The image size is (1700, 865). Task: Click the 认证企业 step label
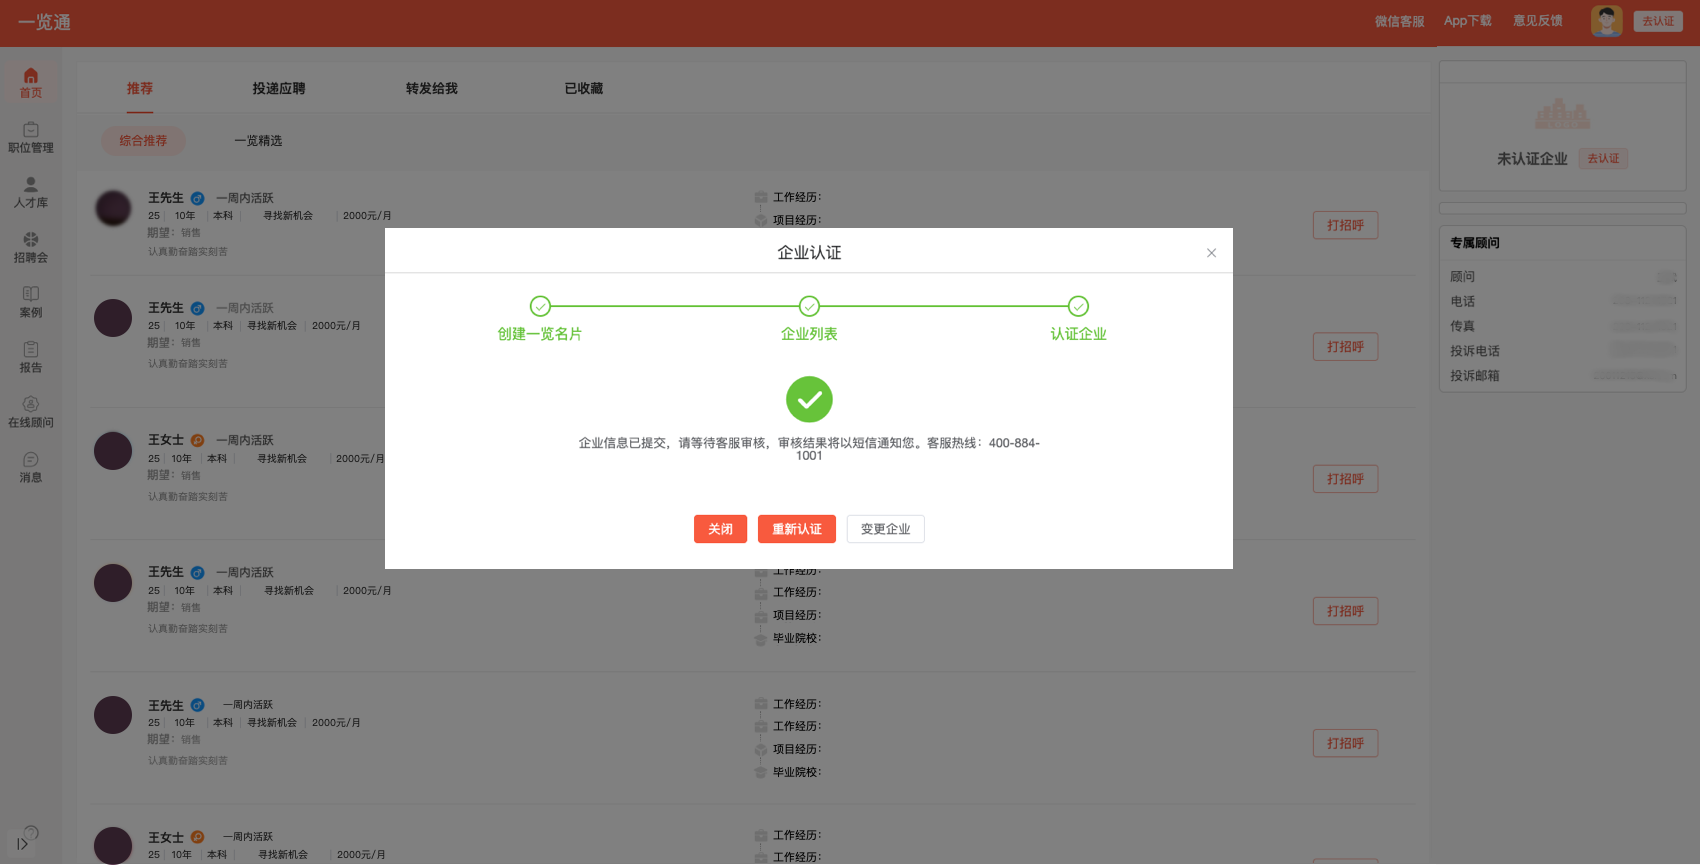coord(1078,334)
